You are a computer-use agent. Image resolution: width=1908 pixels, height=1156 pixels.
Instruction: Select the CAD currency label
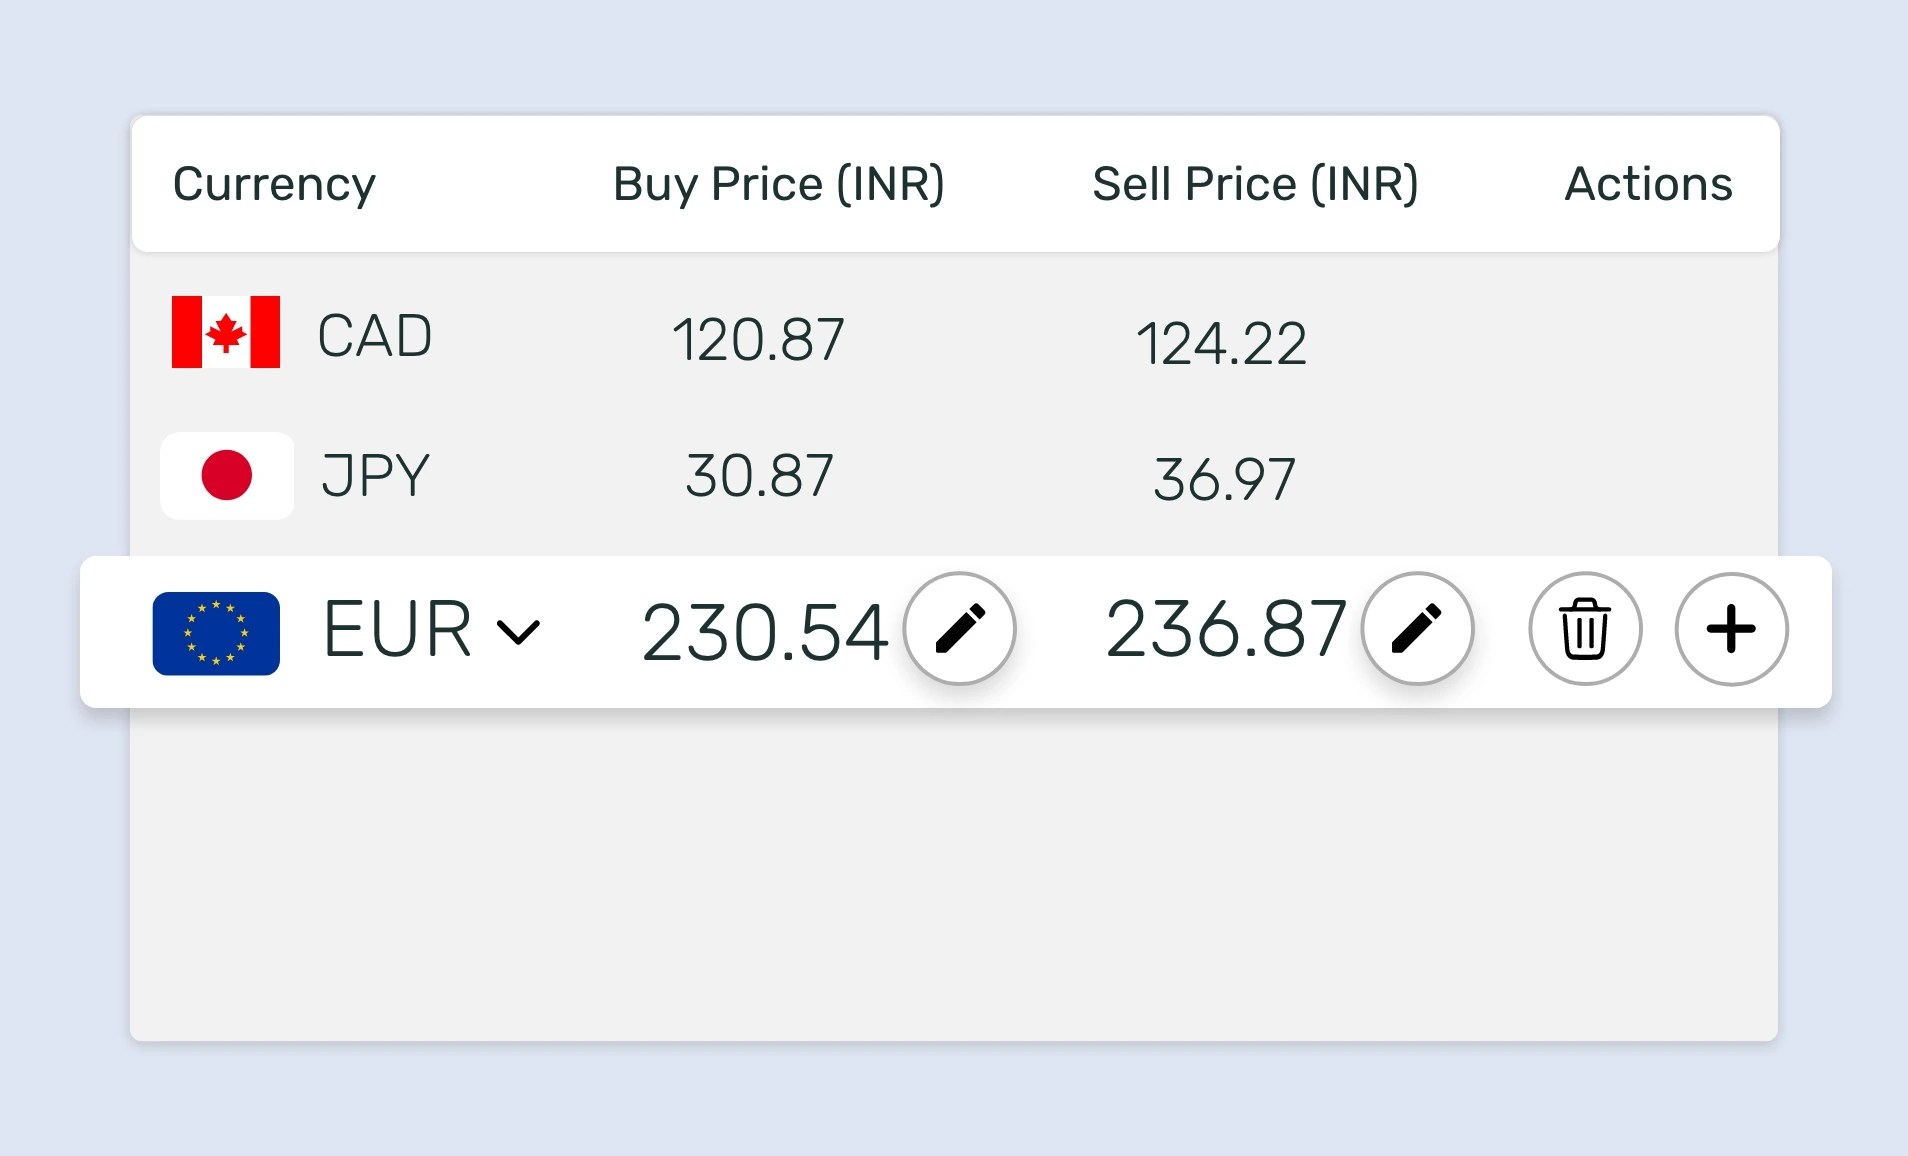click(376, 334)
